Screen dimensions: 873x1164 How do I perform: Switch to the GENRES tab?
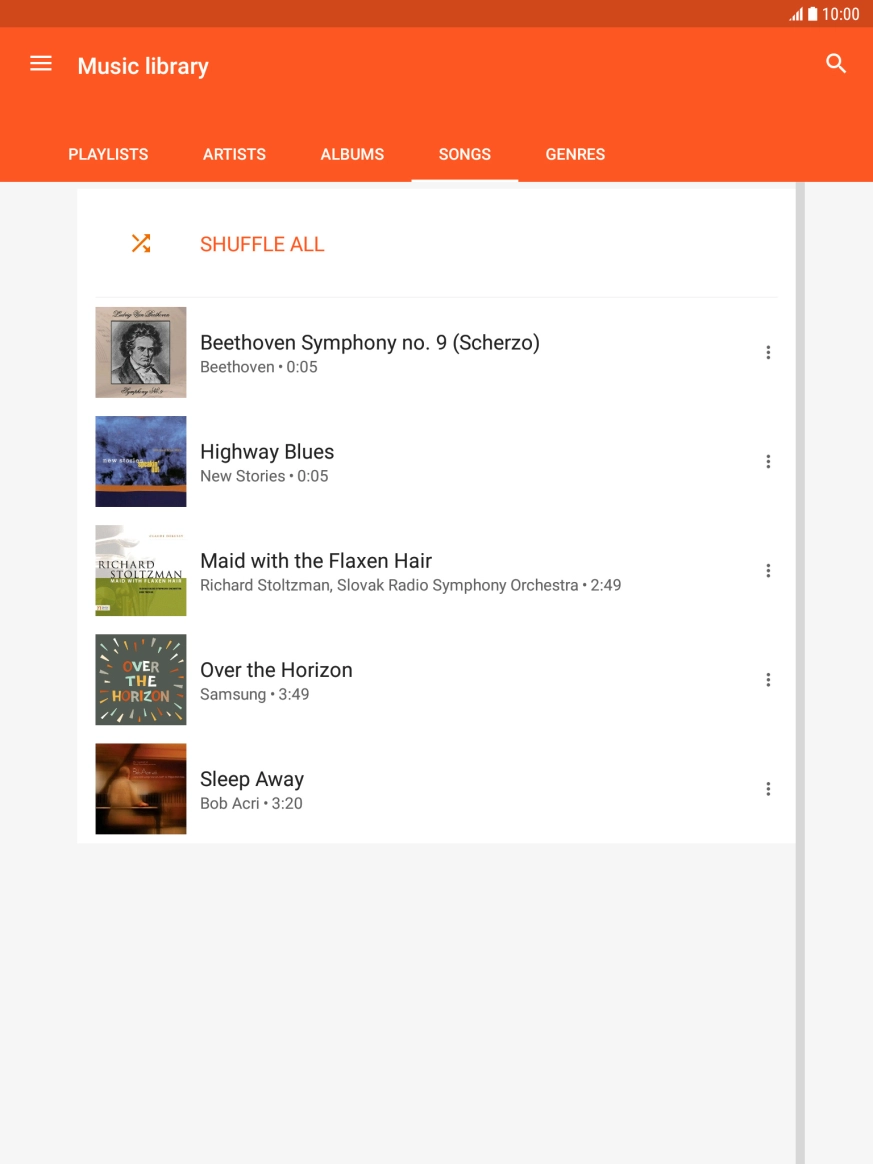point(575,154)
